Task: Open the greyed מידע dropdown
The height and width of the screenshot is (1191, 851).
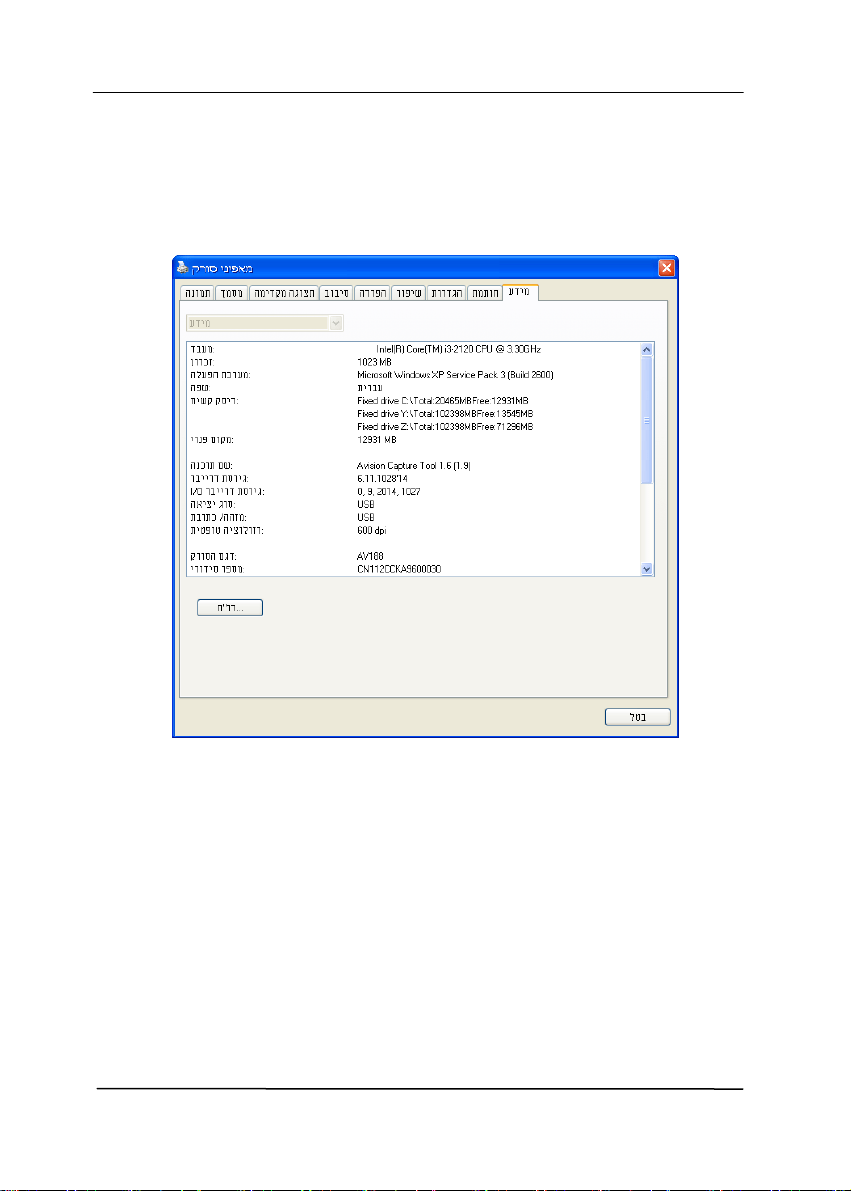Action: coord(265,323)
